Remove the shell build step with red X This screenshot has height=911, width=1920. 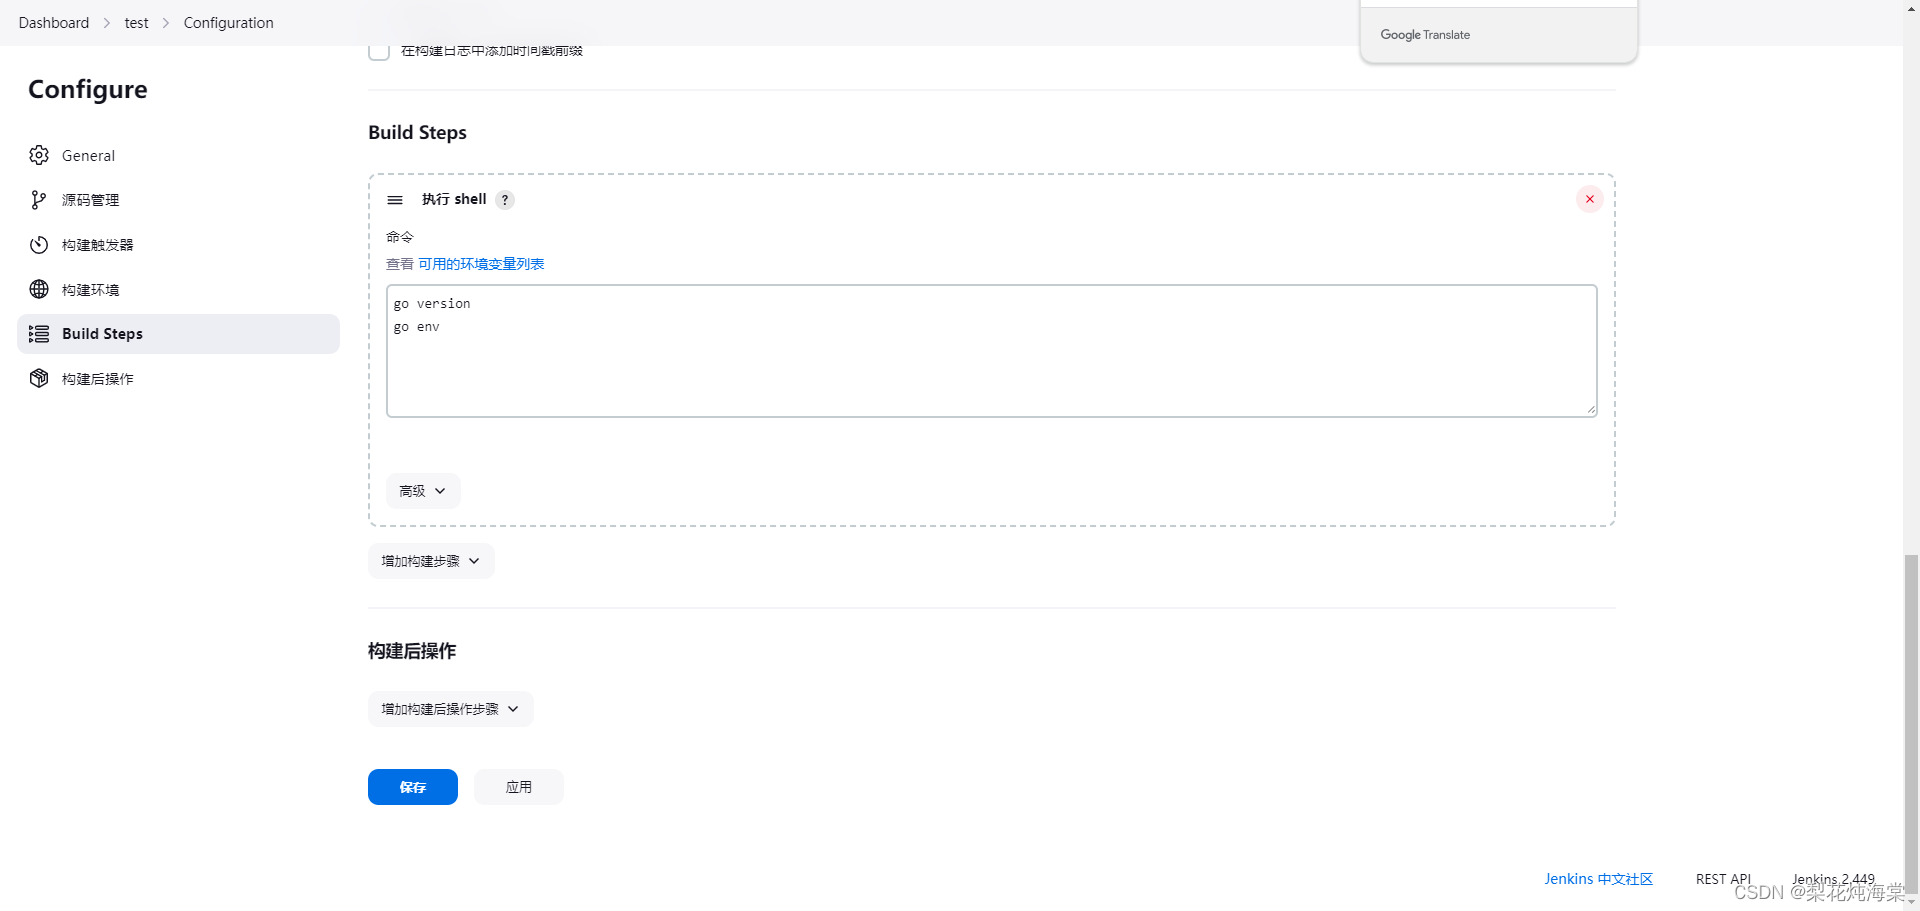pos(1589,199)
